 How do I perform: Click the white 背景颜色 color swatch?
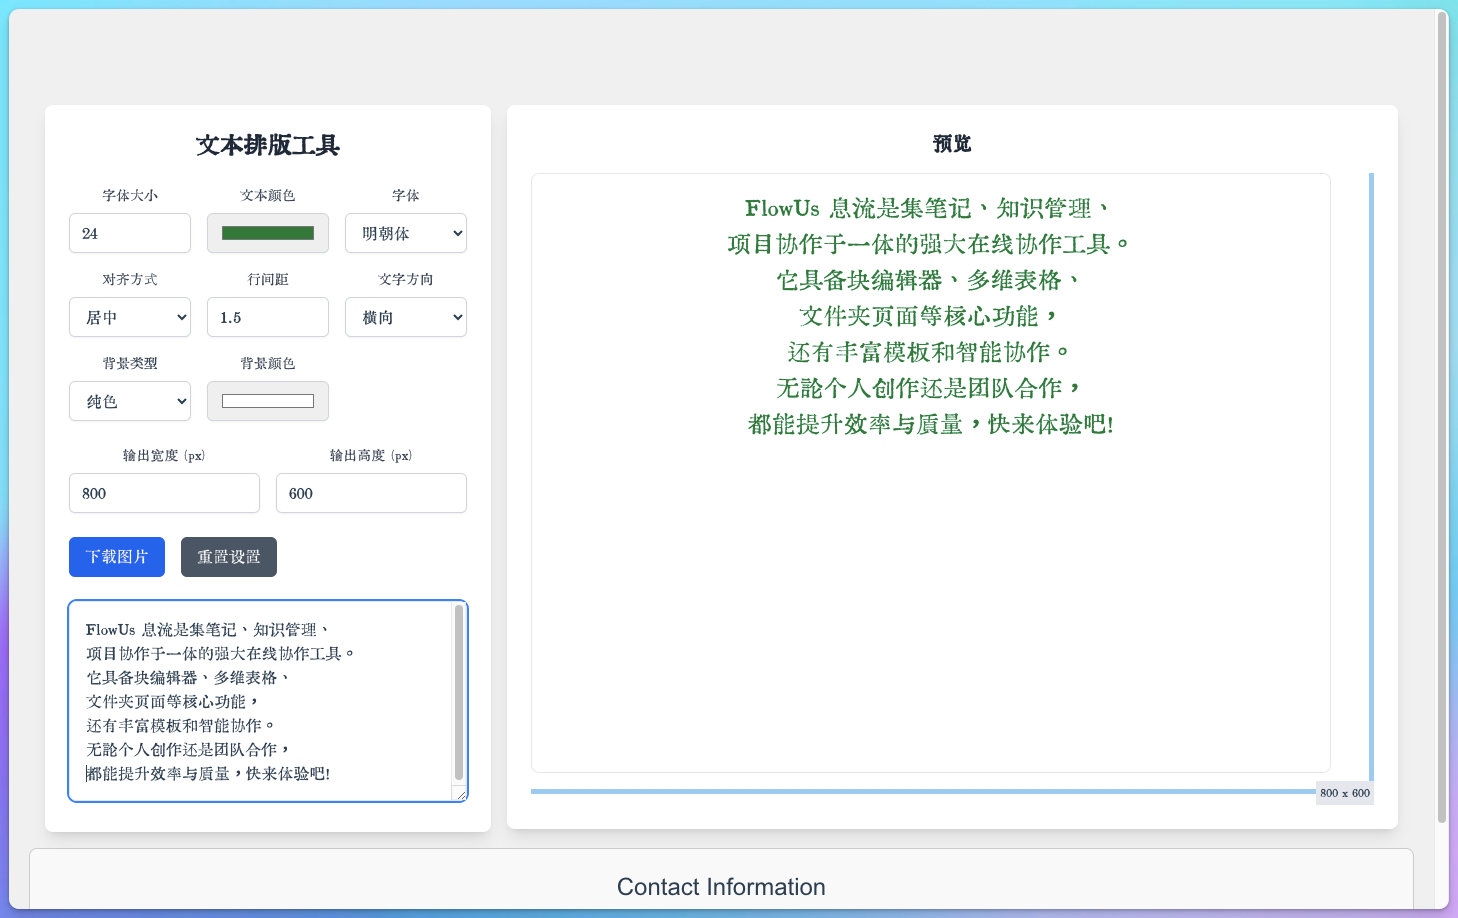coord(267,401)
